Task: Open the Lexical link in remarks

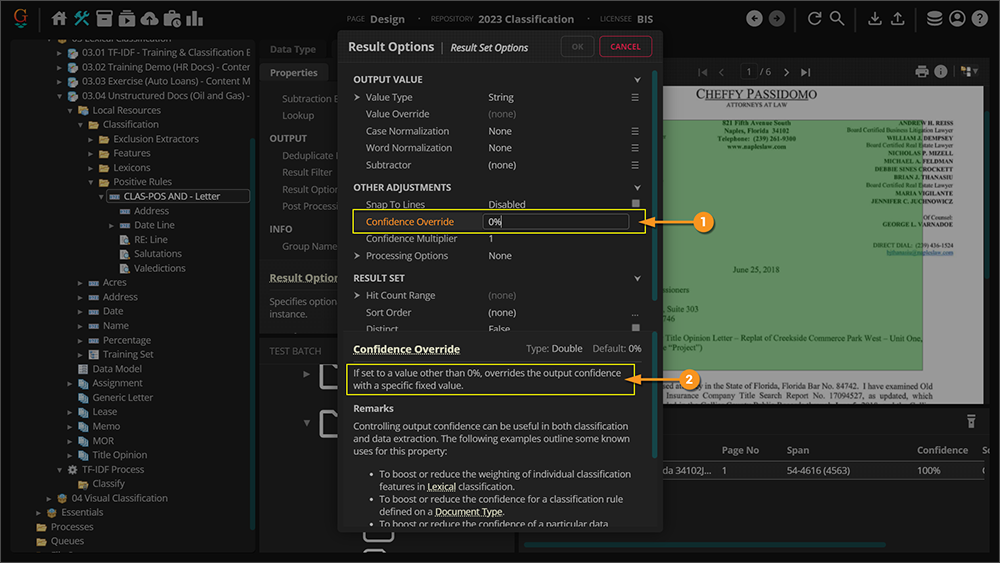Action: [x=441, y=487]
